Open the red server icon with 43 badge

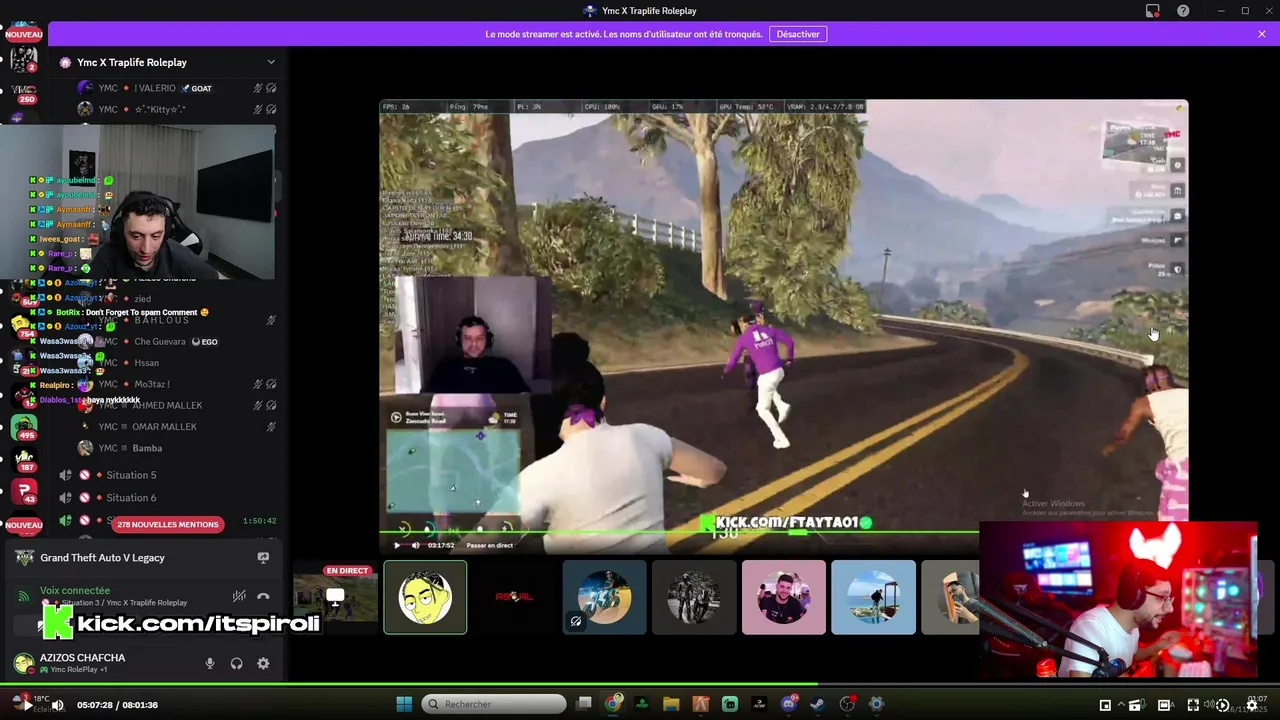(24, 491)
